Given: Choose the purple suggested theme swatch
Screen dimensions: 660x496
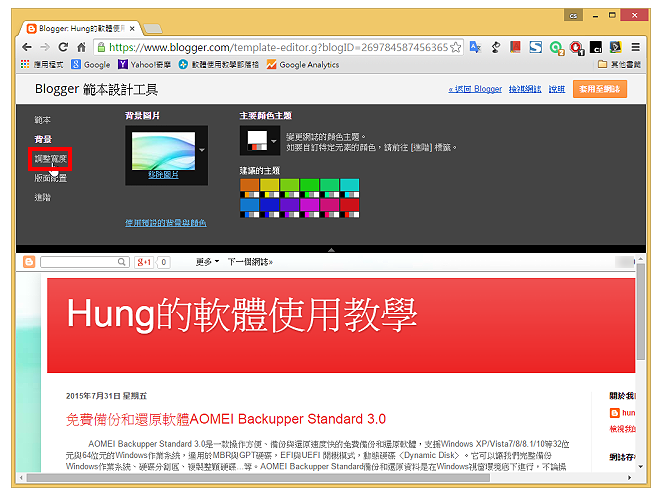Looking at the screenshot, I should 290,208.
